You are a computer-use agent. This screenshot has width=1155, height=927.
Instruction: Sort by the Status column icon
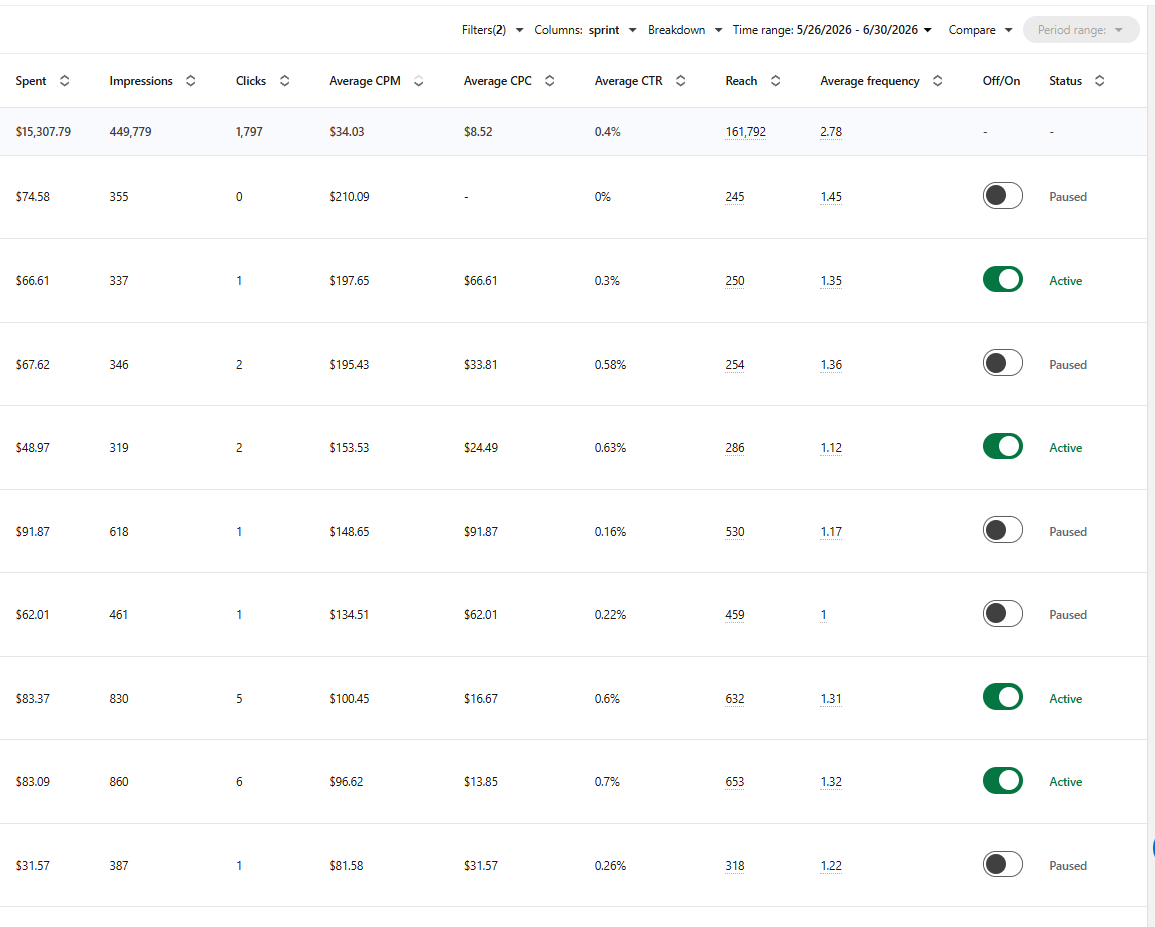(x=1100, y=81)
